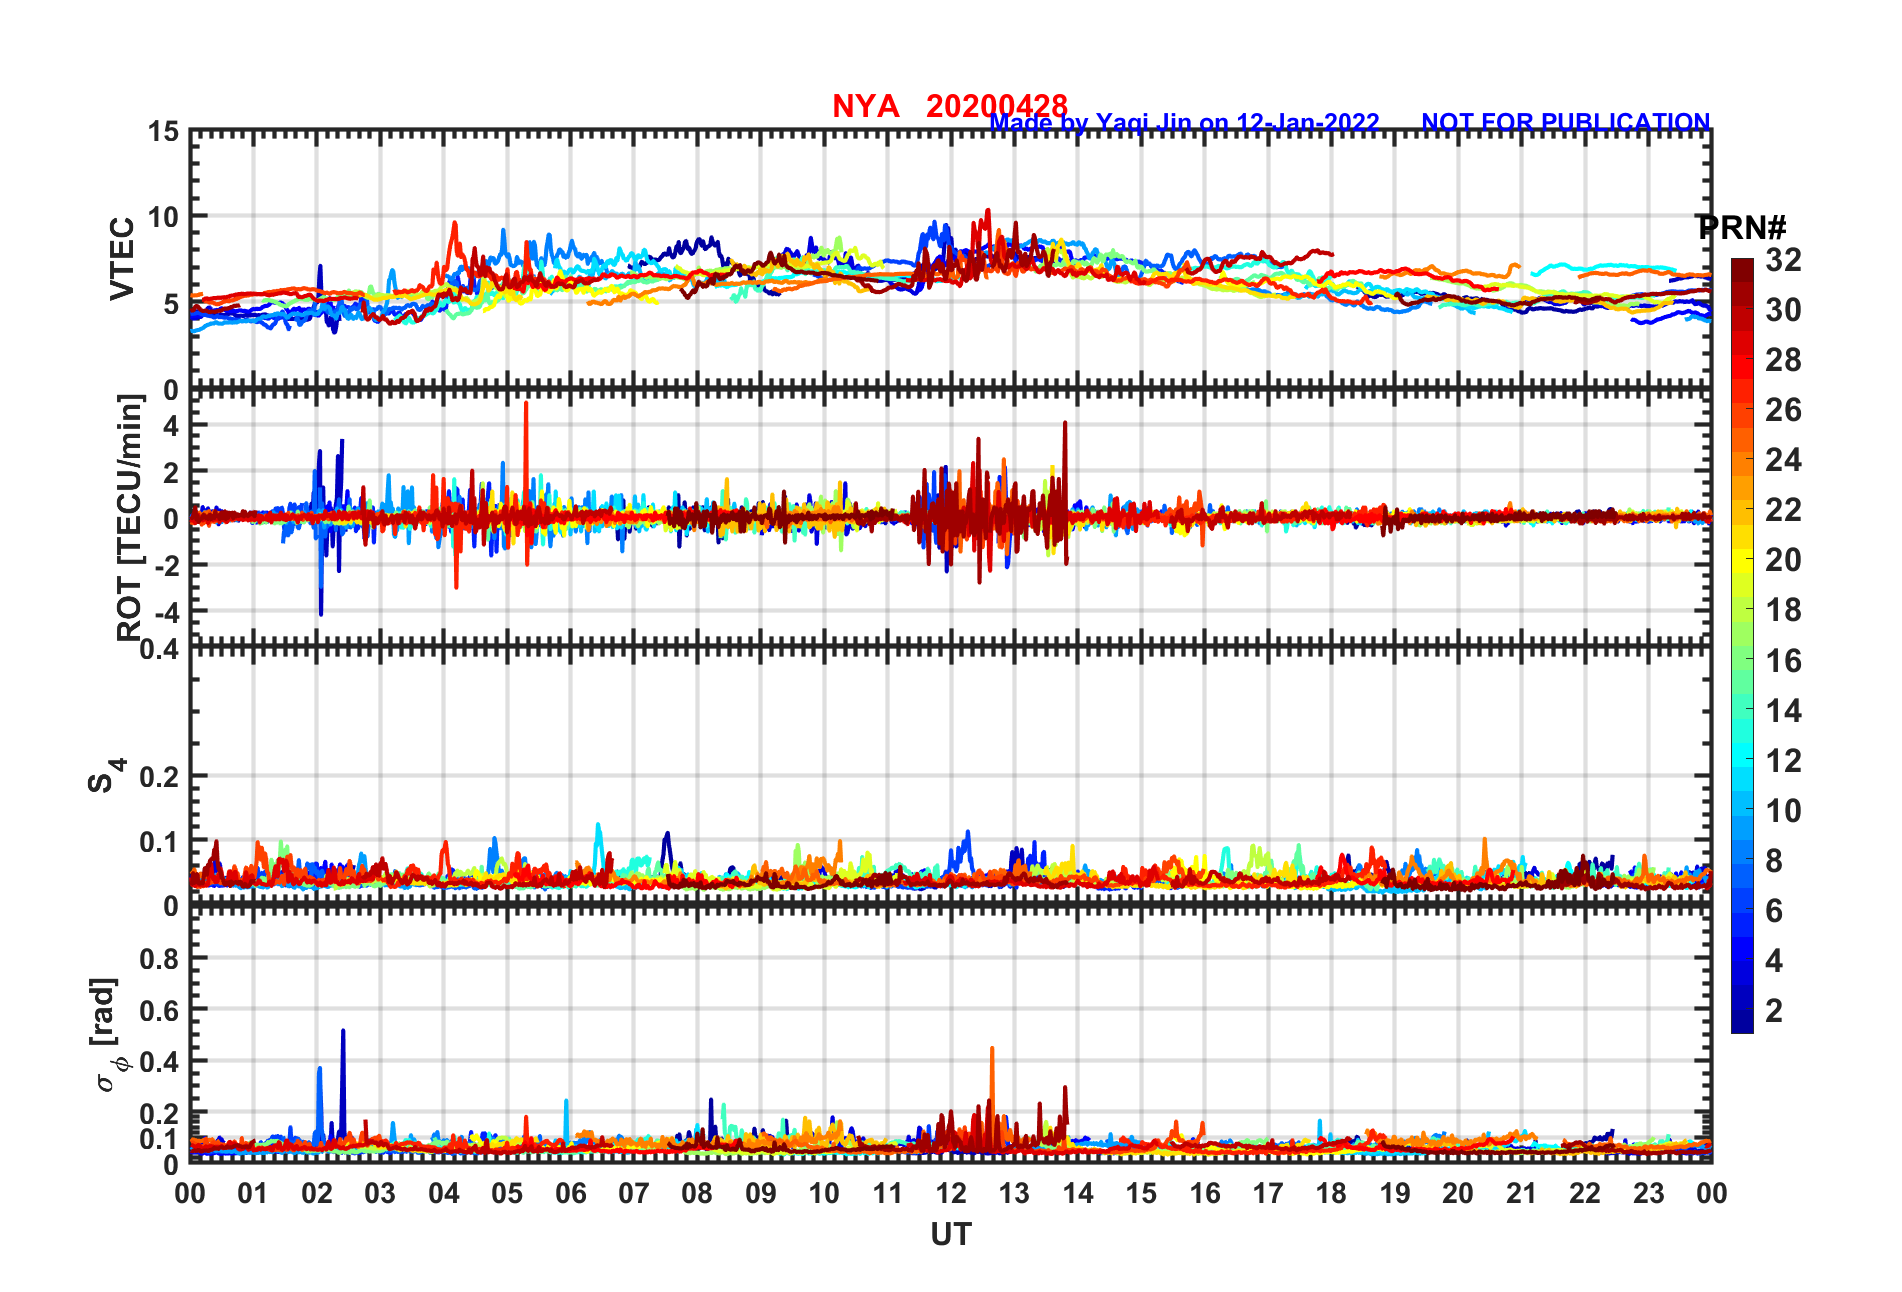
Task: Click the sigma-phi y-axis tick 0.6
Action: (160, 1011)
